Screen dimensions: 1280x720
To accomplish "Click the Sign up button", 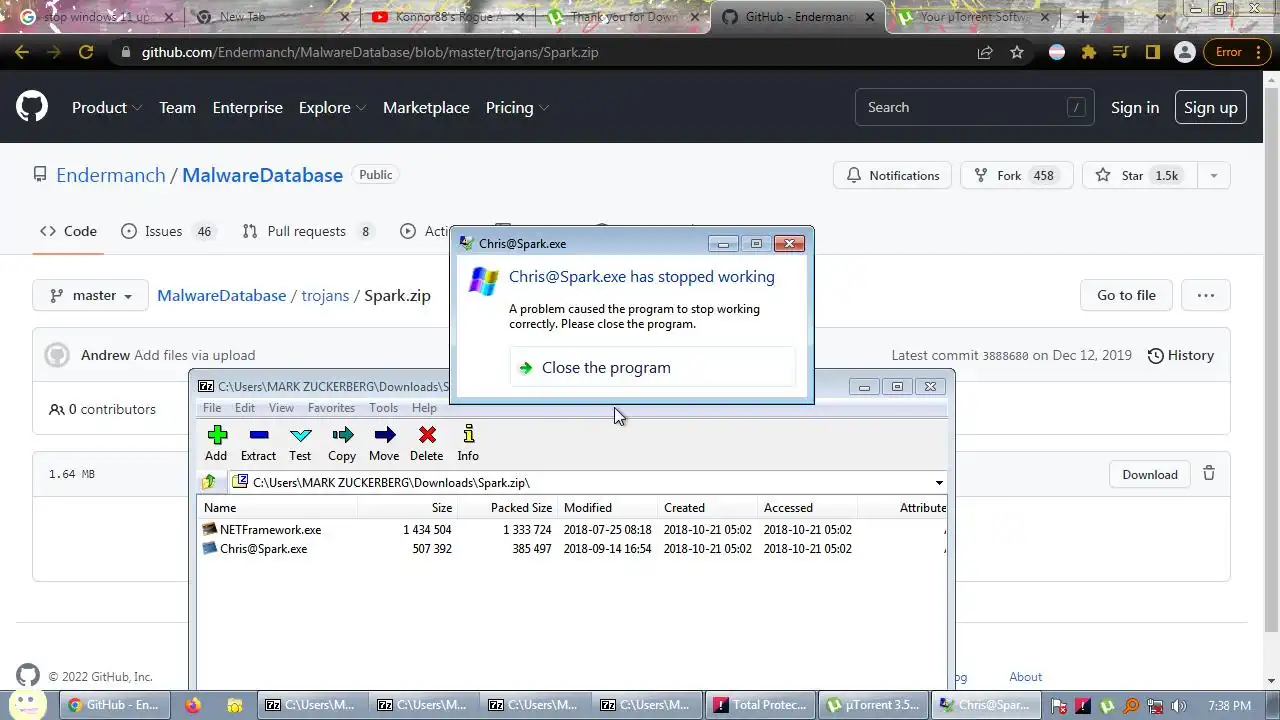I will [1210, 107].
